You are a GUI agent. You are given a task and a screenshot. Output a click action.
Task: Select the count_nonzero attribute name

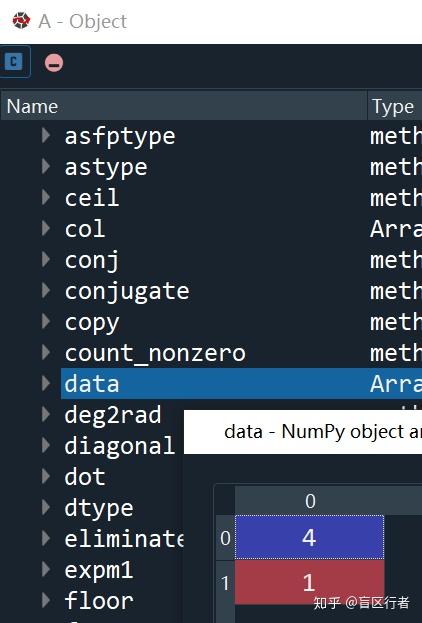click(155, 353)
